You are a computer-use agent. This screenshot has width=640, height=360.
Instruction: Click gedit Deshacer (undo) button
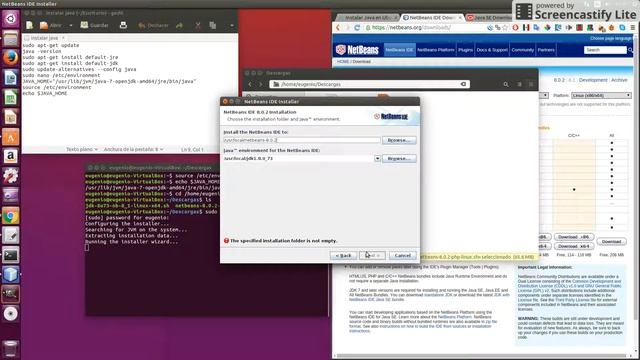tap(153, 25)
